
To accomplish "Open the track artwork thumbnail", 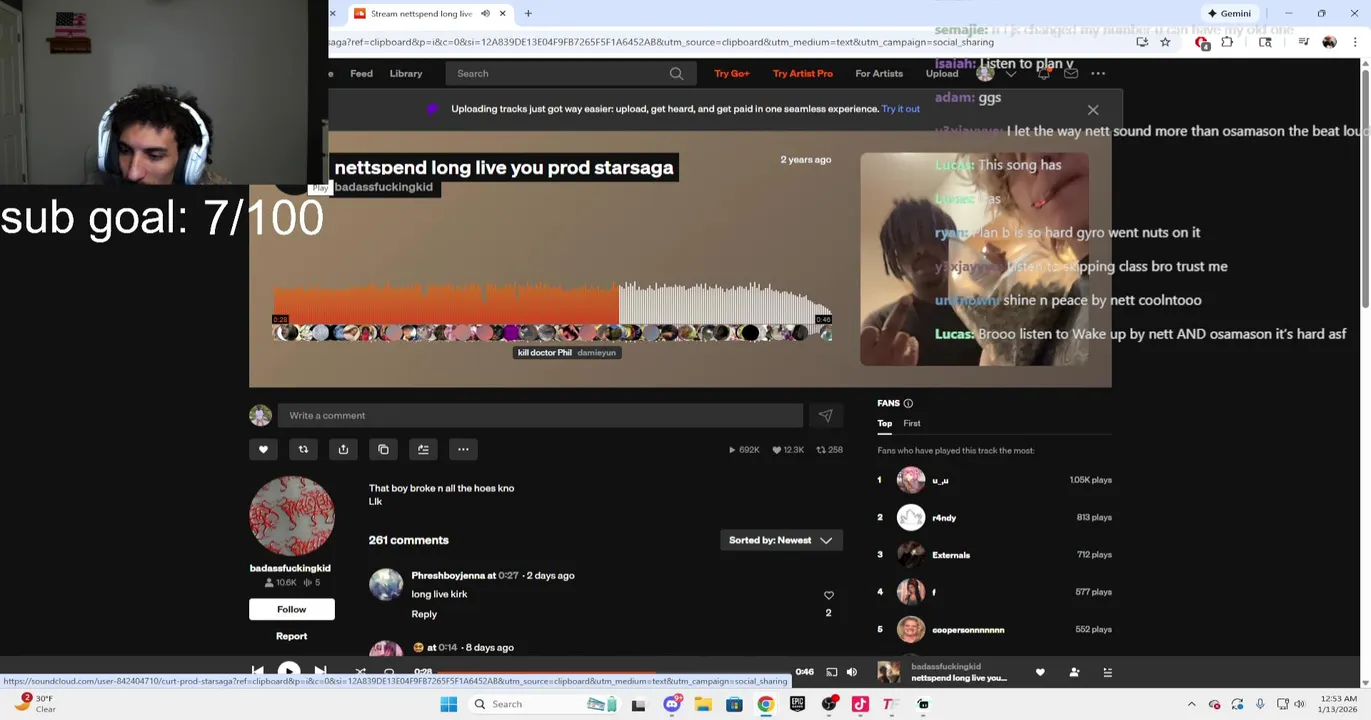I will point(974,259).
